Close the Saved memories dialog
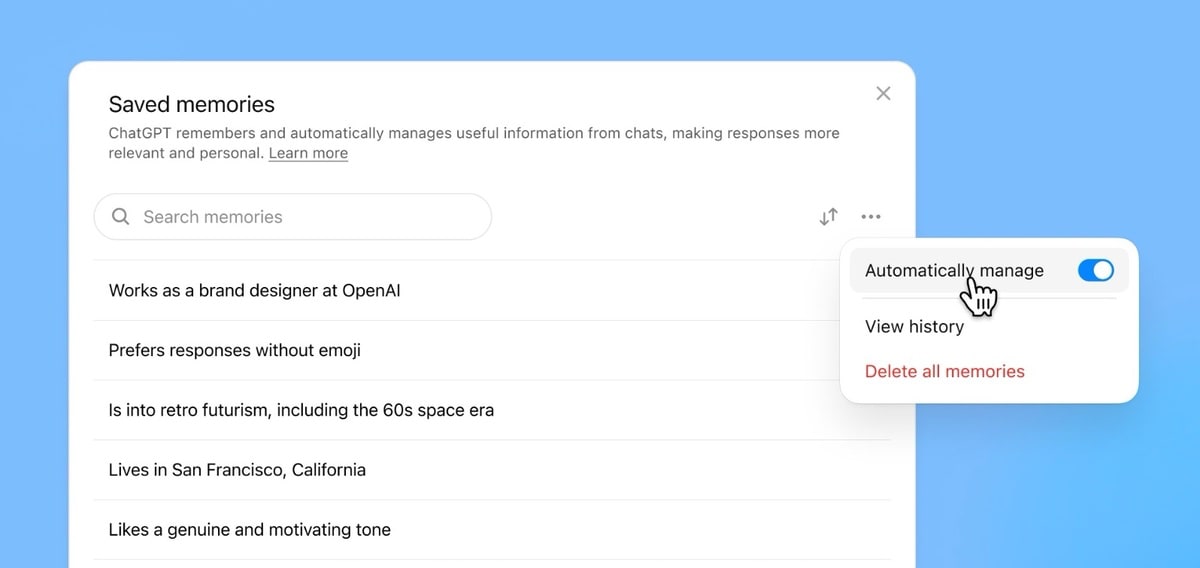Viewport: 1200px width, 568px height. (883, 93)
